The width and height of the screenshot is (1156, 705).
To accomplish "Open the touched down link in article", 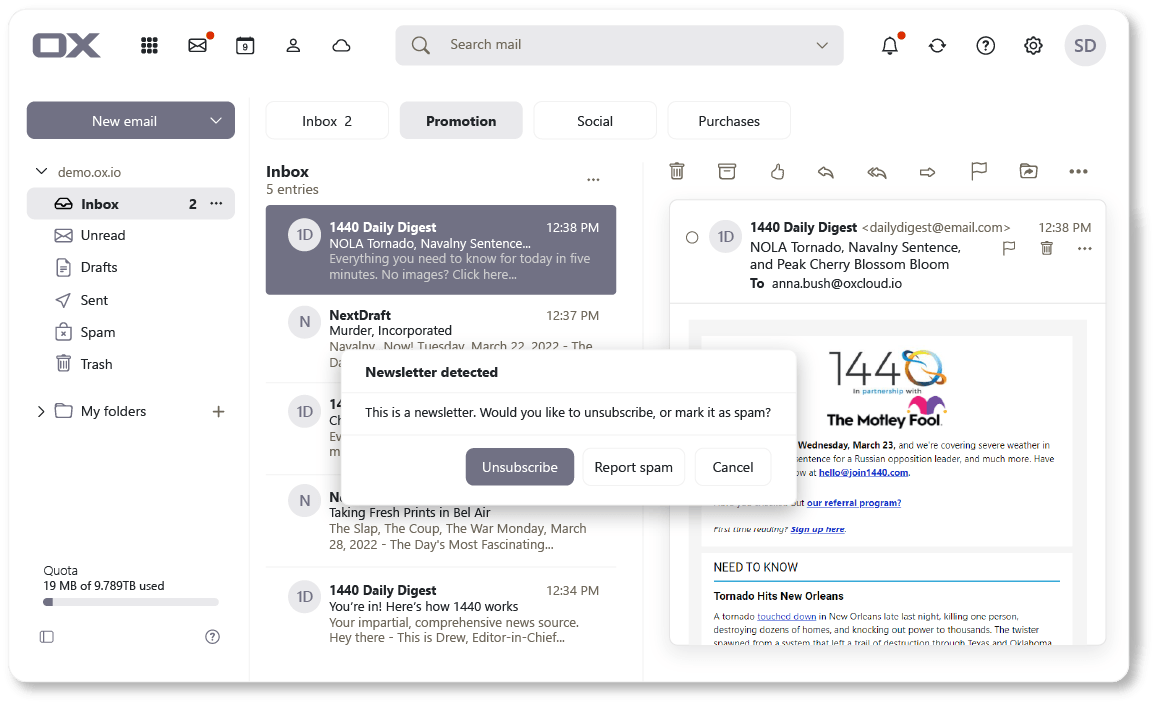I will [787, 617].
